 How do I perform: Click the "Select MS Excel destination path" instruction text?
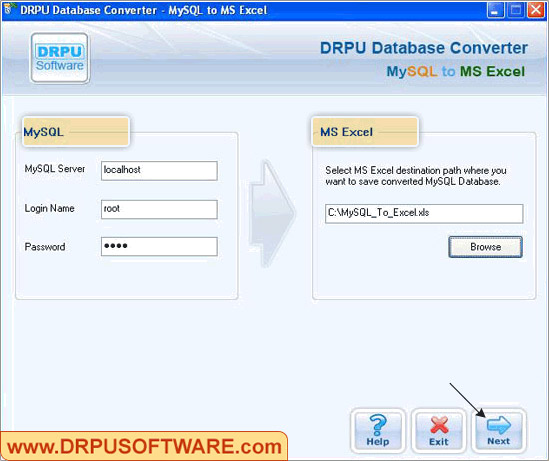point(416,176)
